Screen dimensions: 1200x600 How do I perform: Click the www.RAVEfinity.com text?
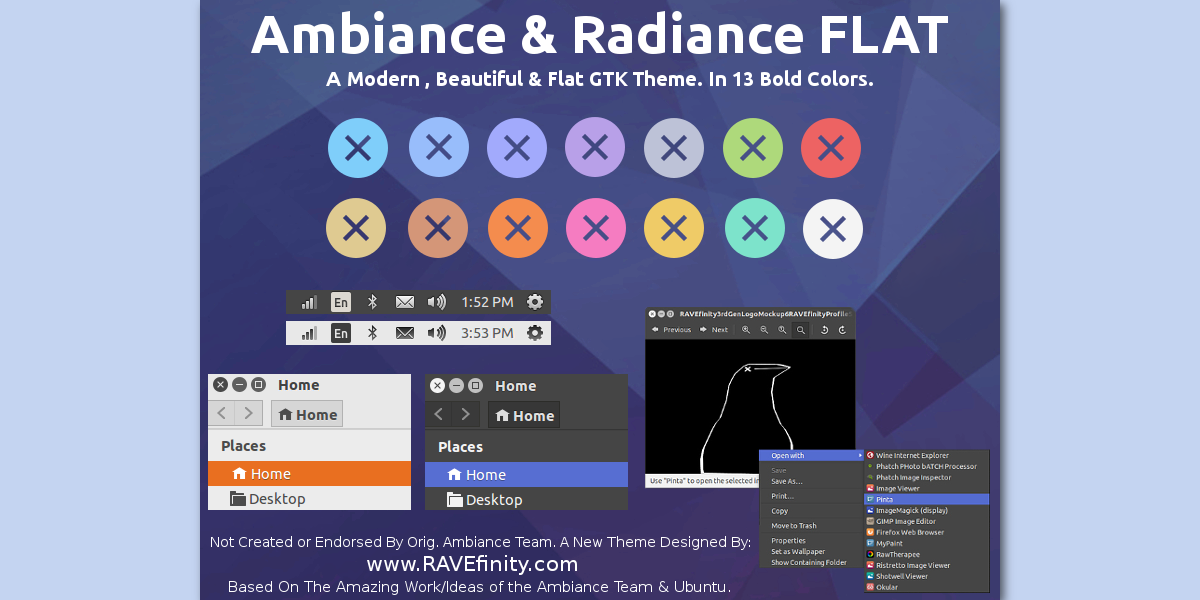[473, 564]
